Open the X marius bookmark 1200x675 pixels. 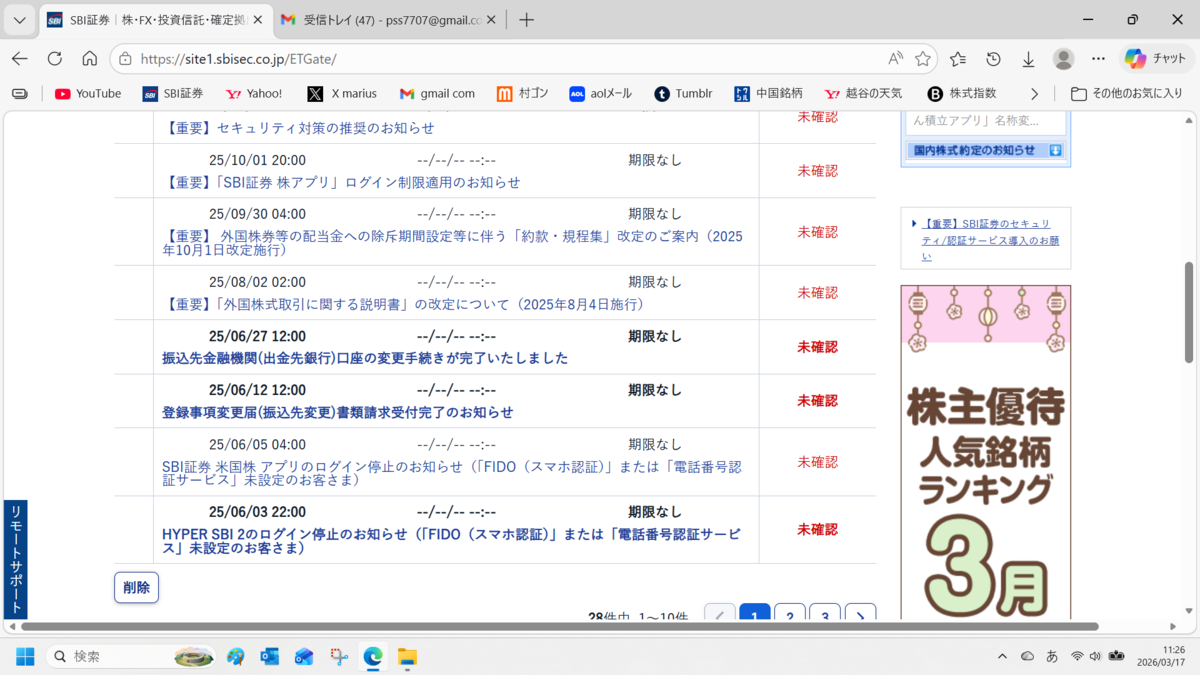click(342, 93)
